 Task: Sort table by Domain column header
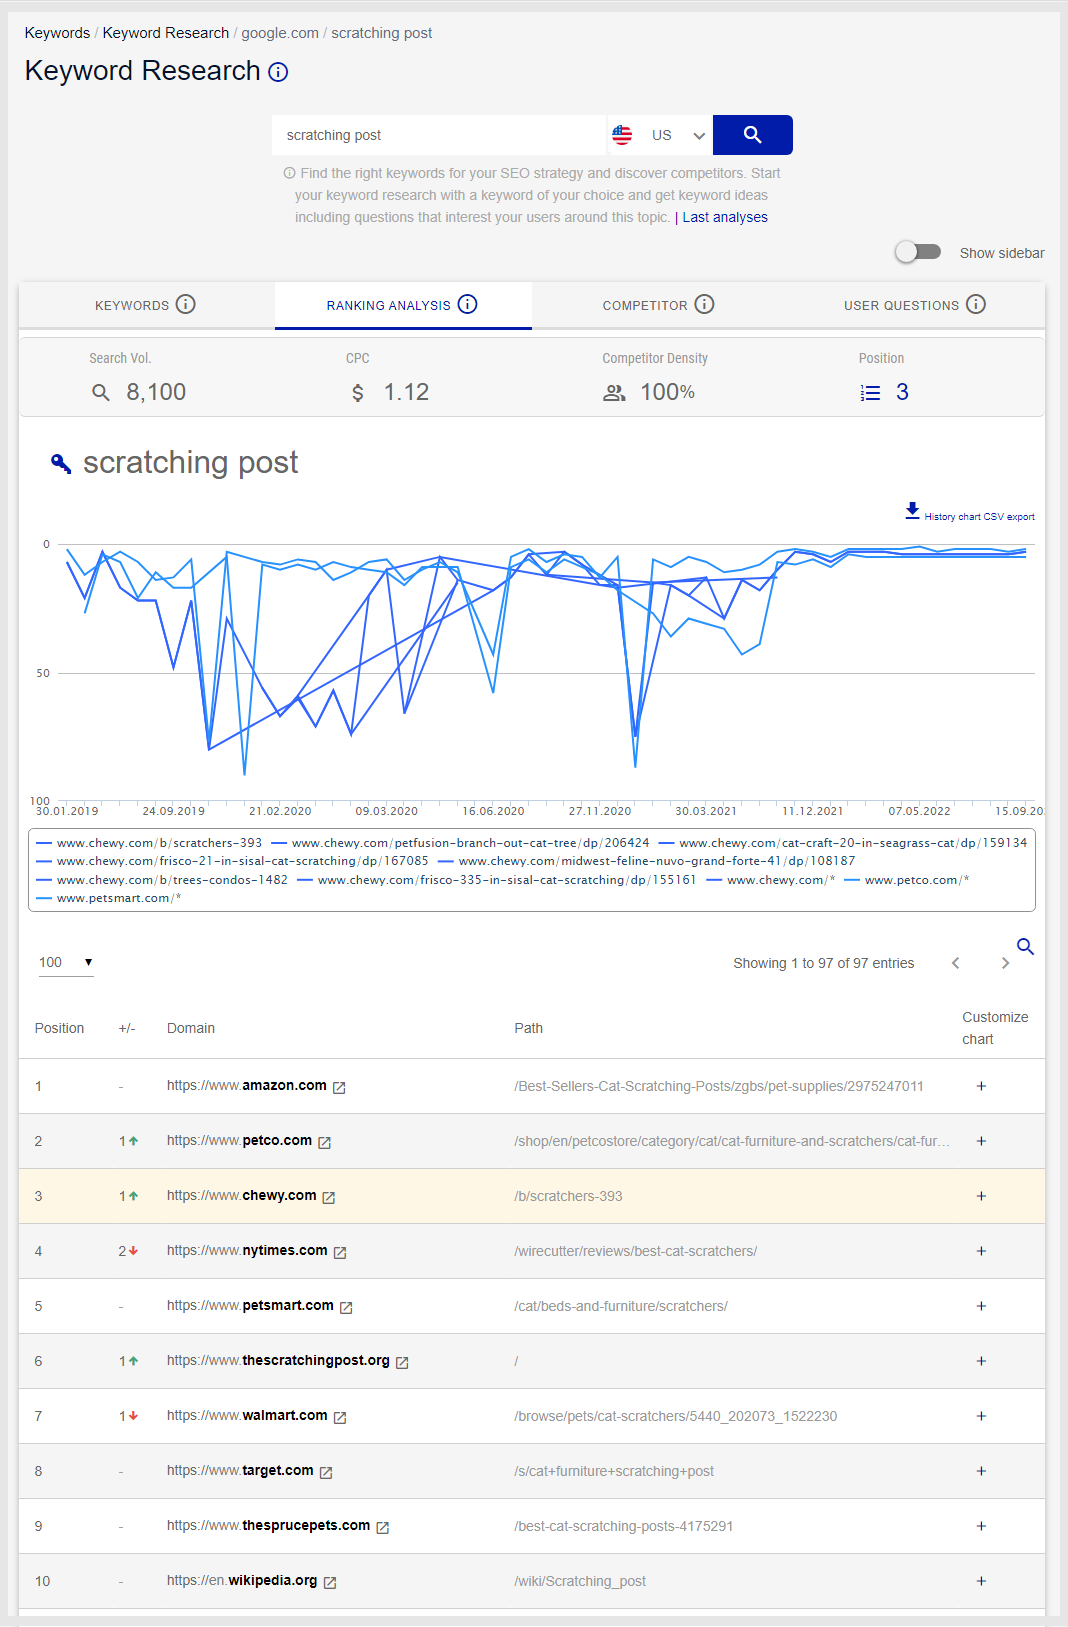click(191, 1028)
